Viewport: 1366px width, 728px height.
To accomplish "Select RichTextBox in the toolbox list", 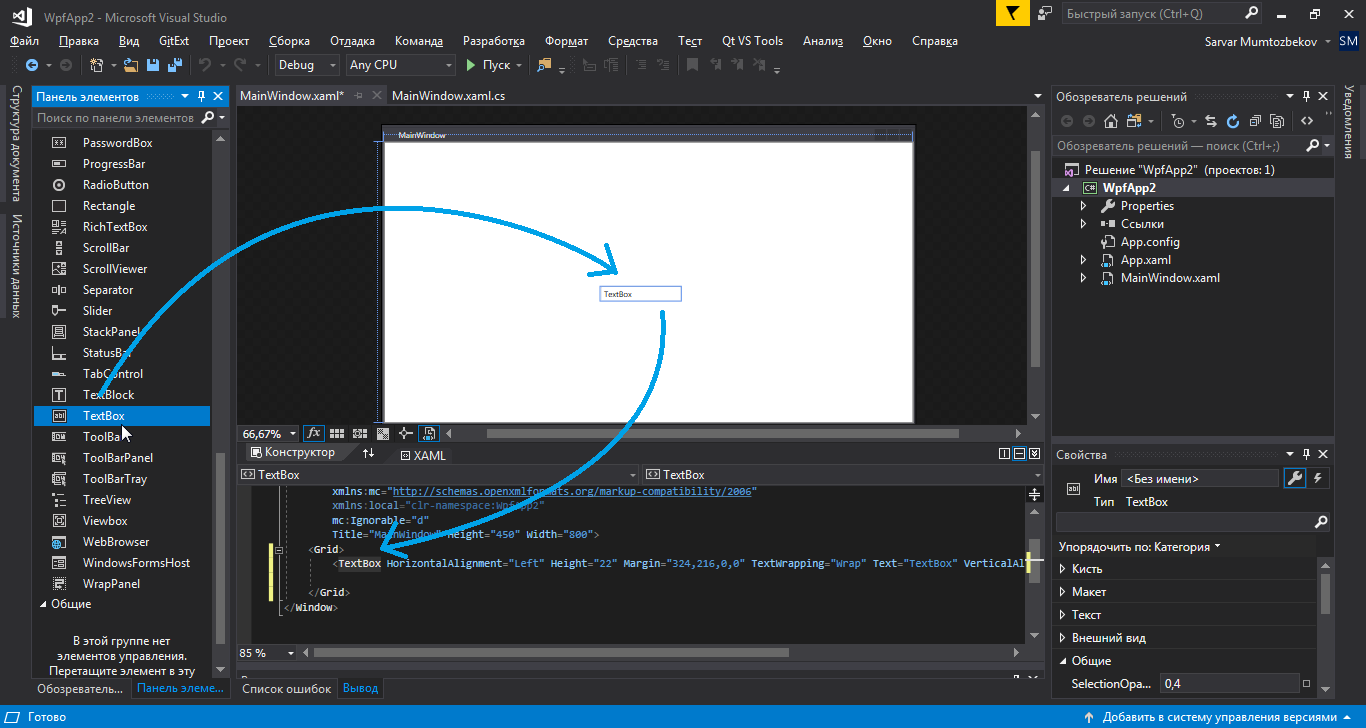I will [115, 227].
